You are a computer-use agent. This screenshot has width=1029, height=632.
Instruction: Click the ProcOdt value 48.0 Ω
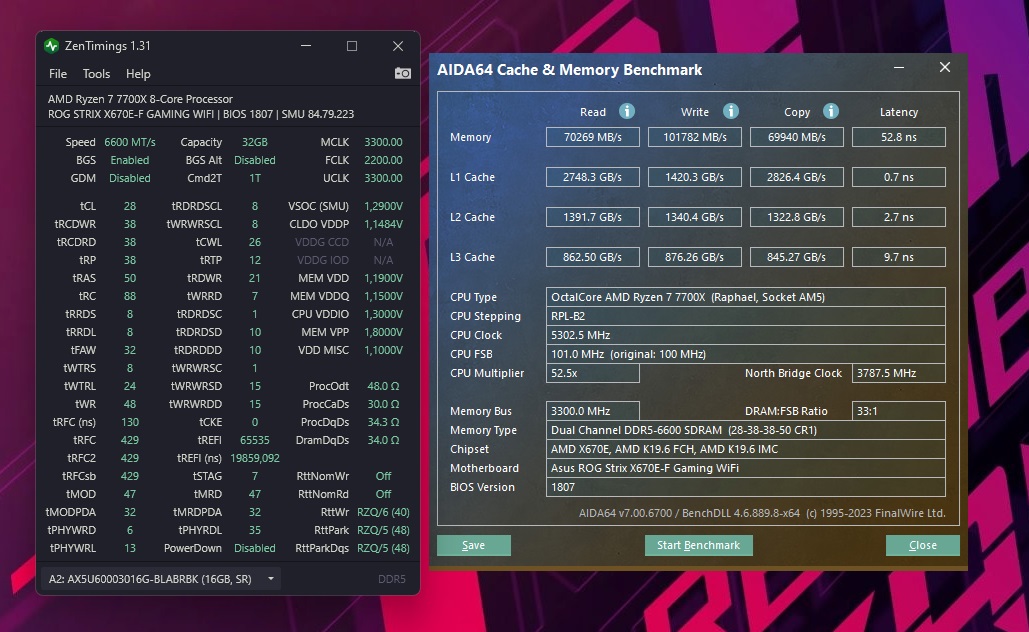[383, 387]
